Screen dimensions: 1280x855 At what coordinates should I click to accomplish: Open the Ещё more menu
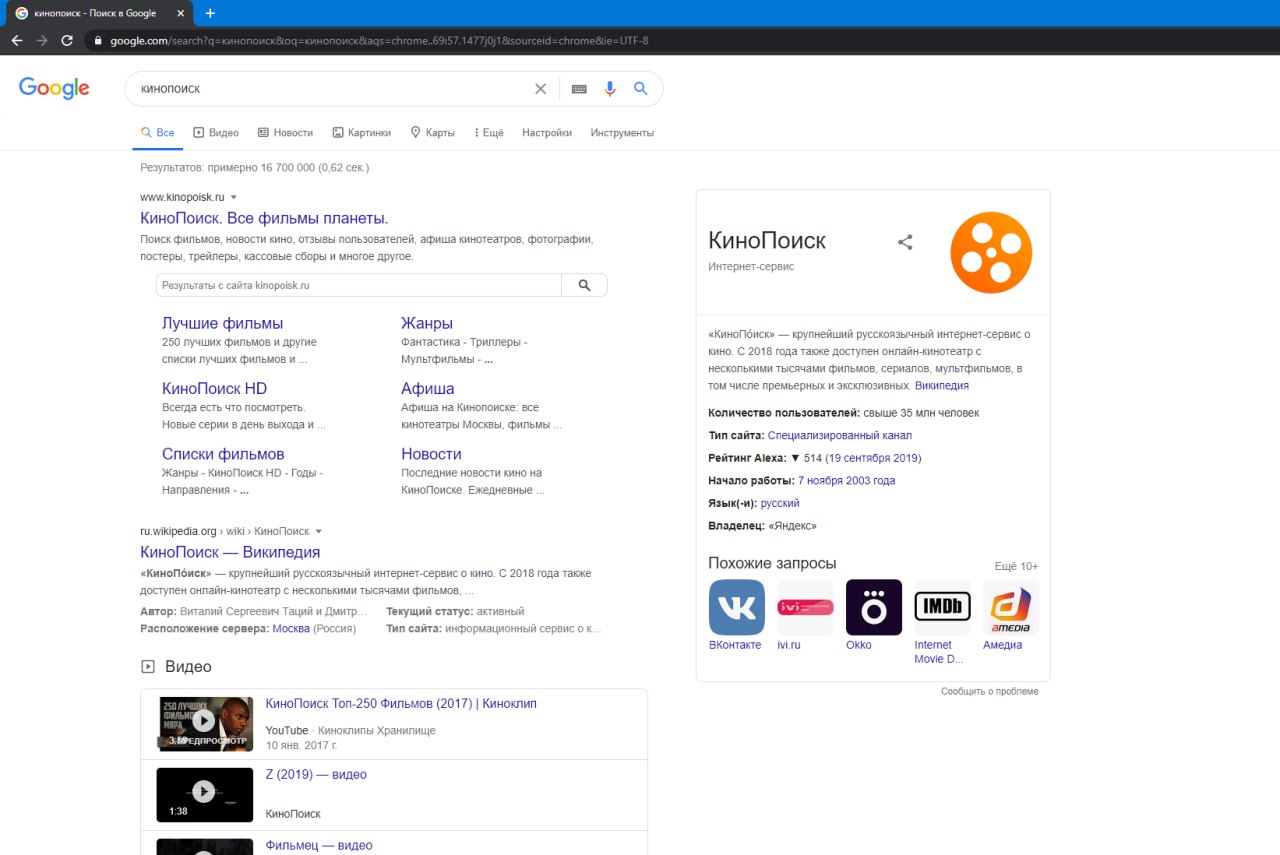tap(488, 132)
